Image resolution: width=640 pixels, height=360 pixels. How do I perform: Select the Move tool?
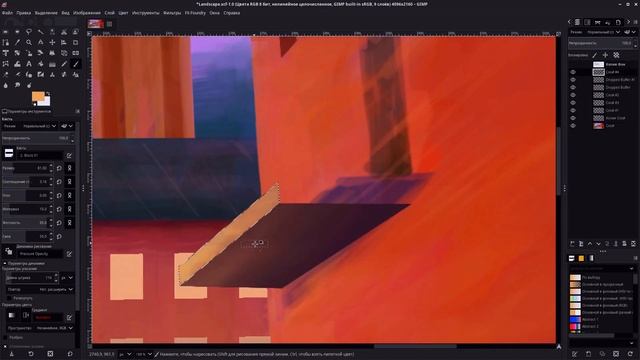[x=52, y=42]
